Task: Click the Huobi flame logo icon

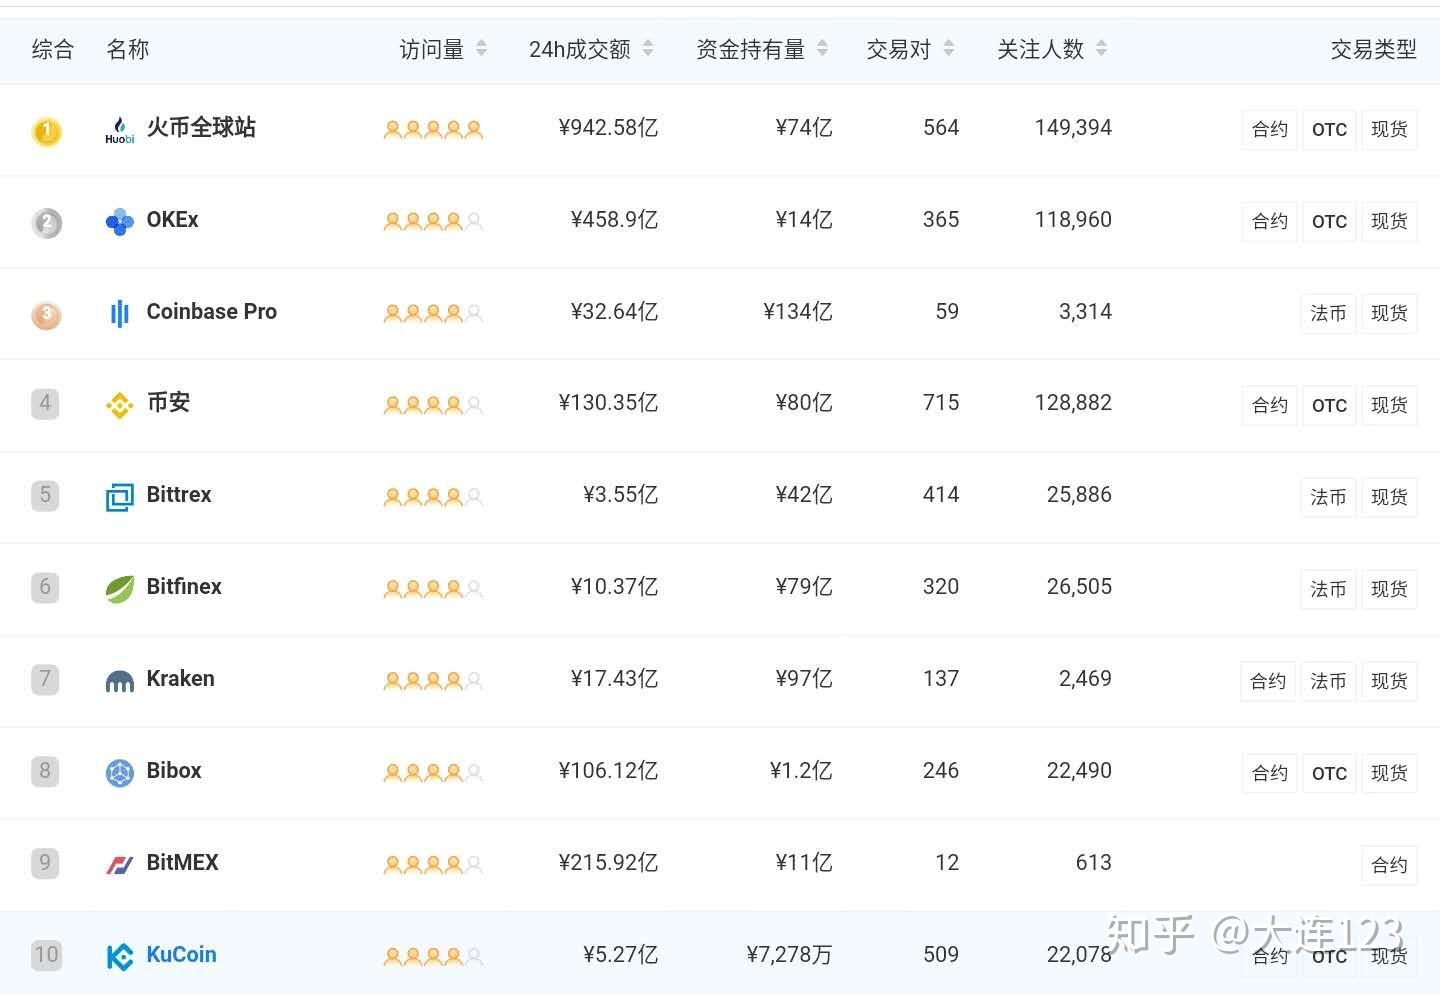Action: pyautogui.click(x=119, y=129)
